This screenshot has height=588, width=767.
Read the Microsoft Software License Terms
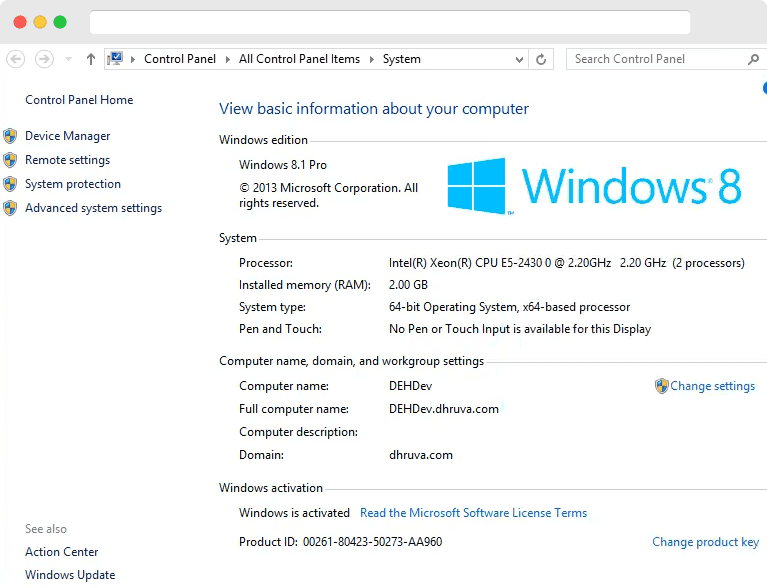tap(474, 513)
